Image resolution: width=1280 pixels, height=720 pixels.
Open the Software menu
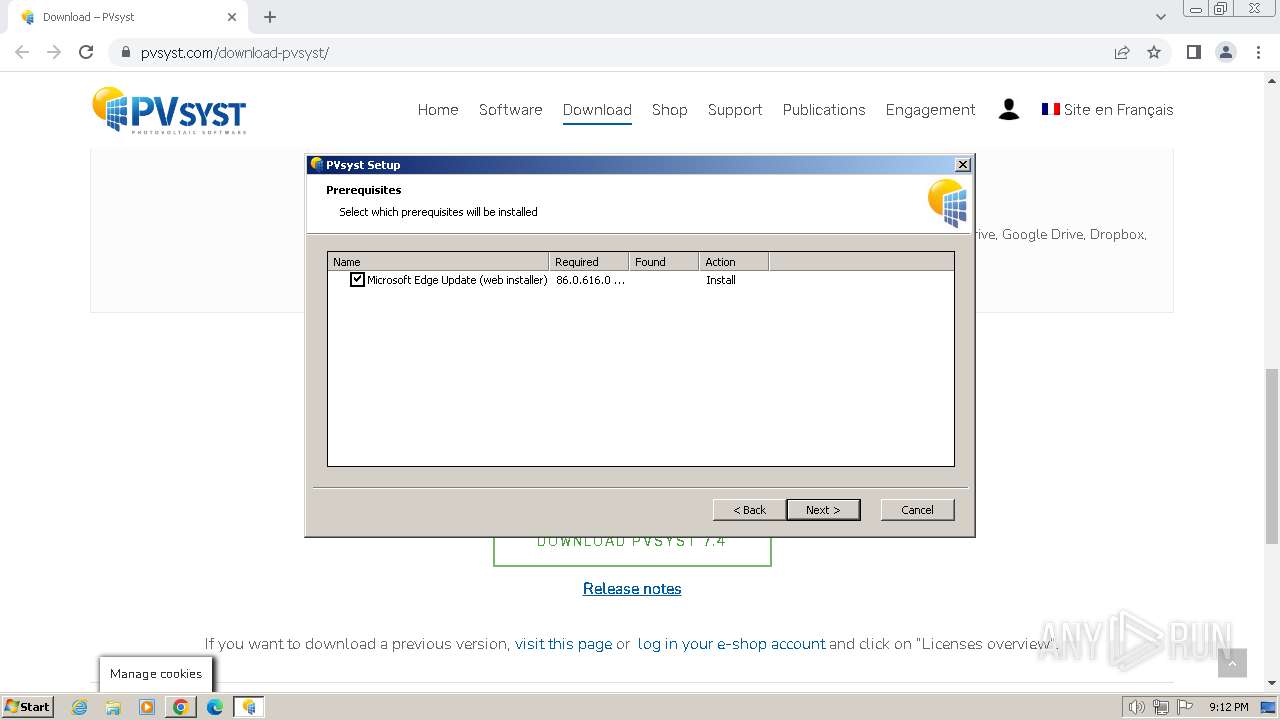click(x=510, y=110)
